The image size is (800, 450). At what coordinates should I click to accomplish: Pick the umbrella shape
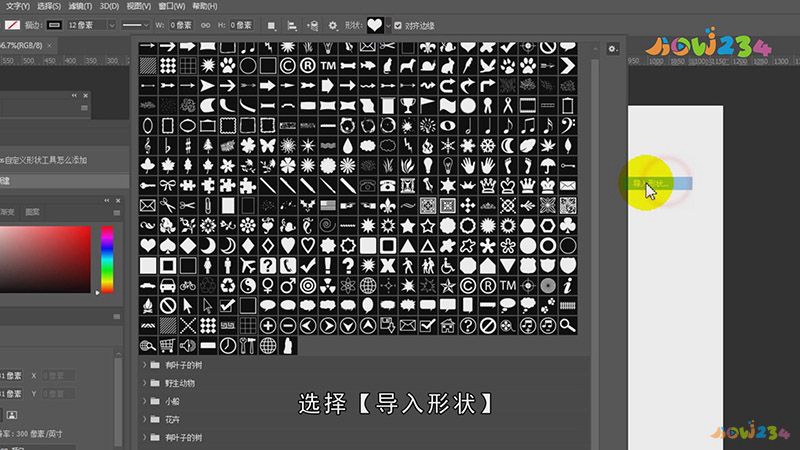click(547, 165)
